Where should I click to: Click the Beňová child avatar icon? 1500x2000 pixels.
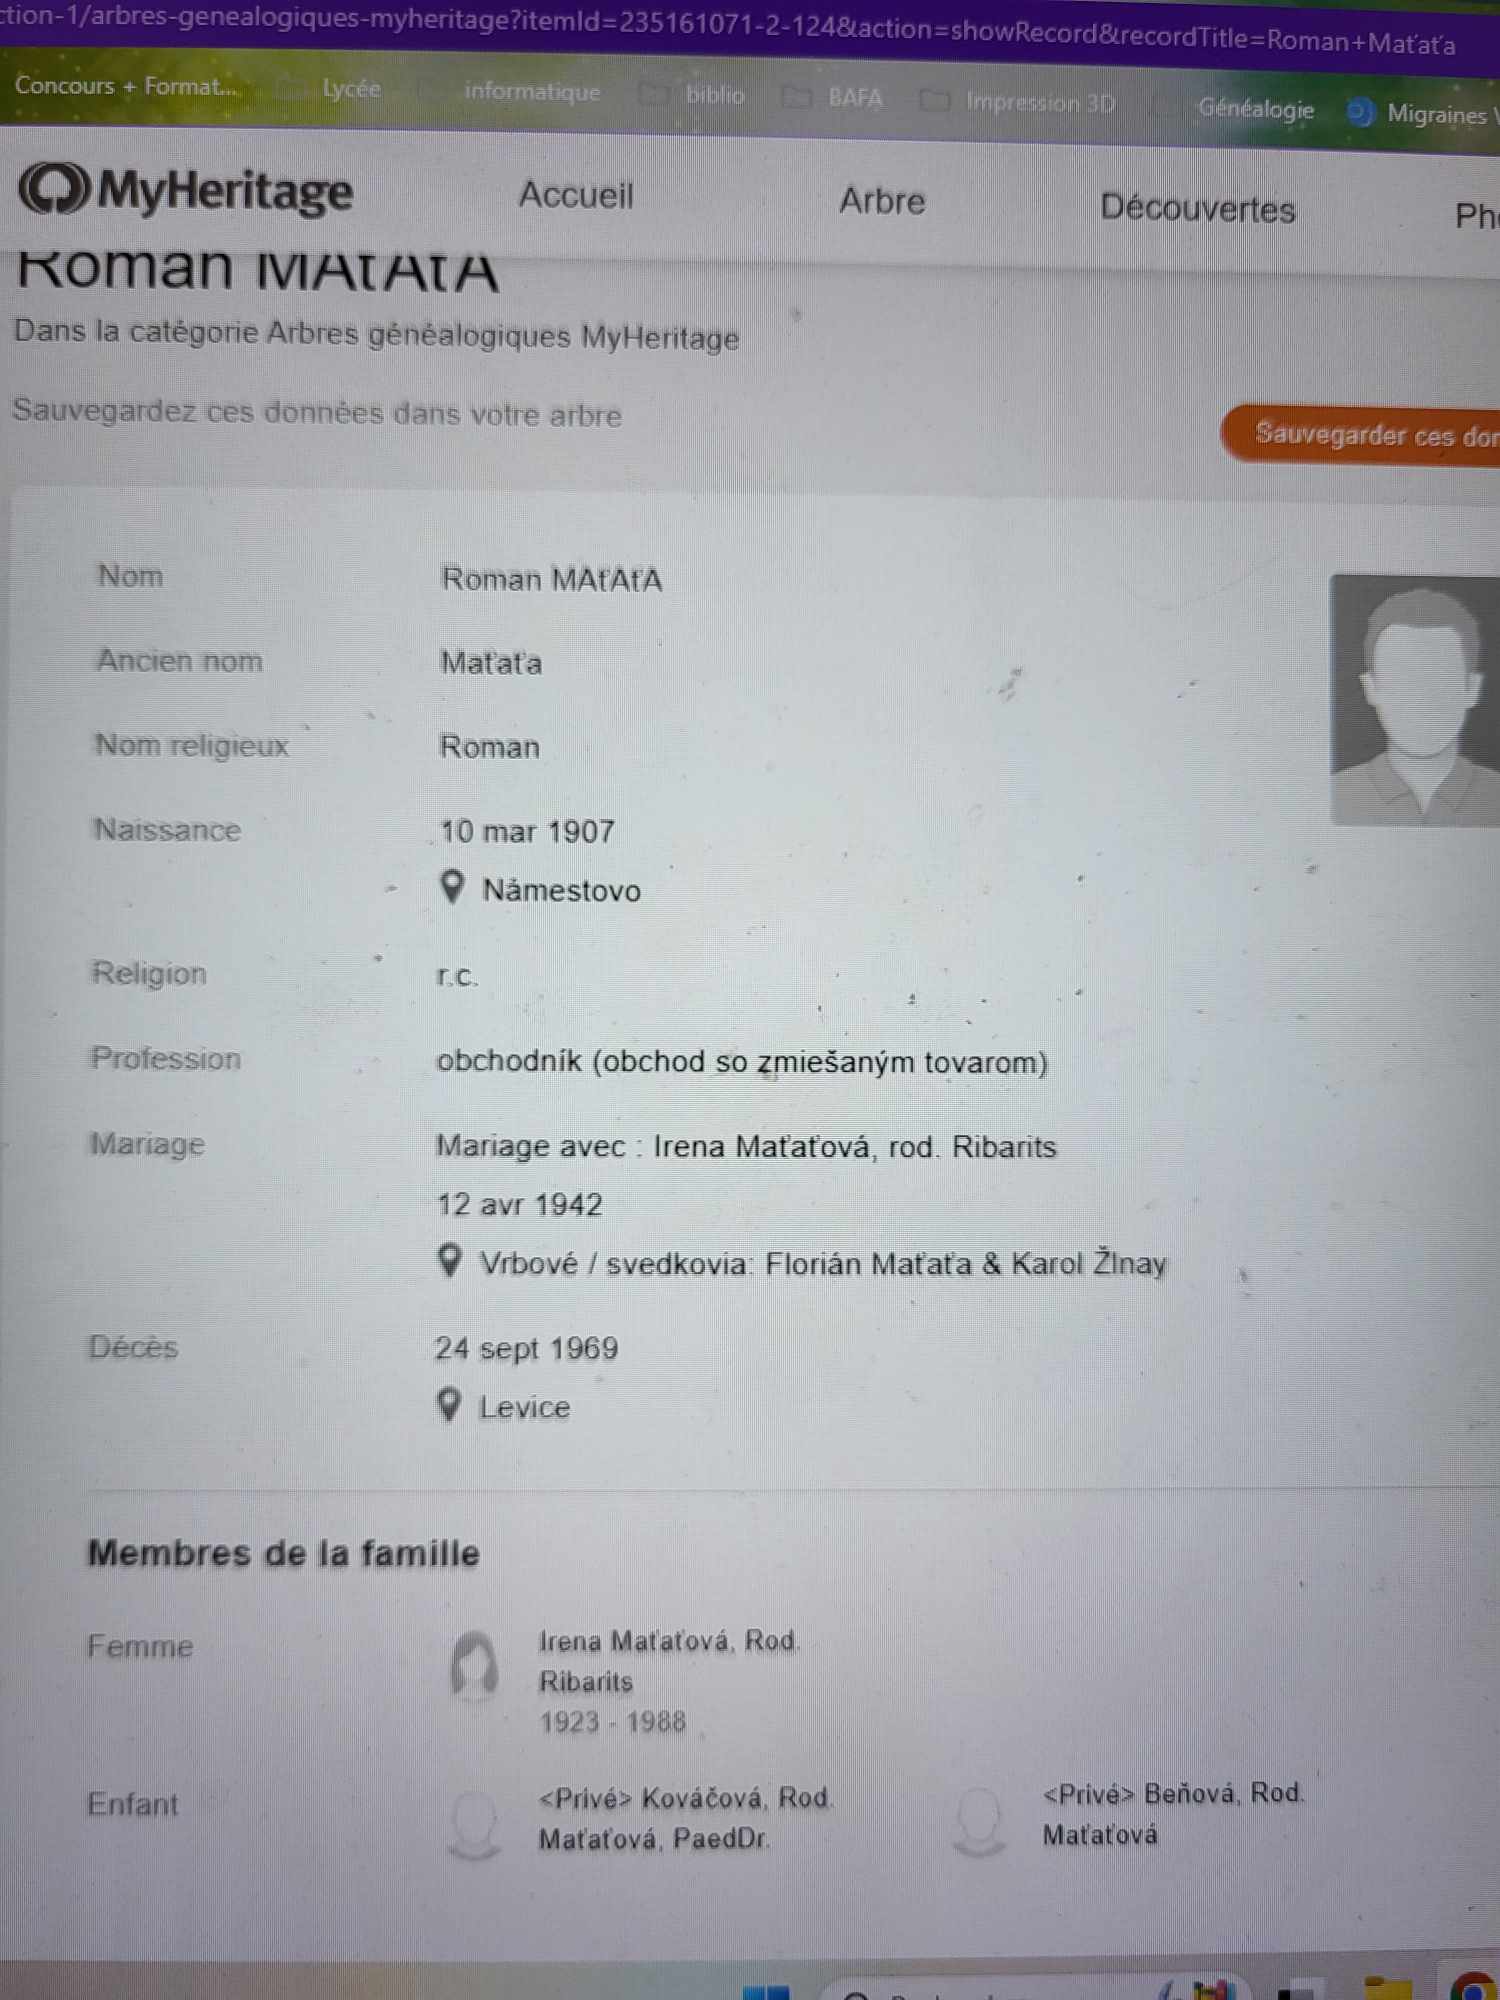[978, 1820]
